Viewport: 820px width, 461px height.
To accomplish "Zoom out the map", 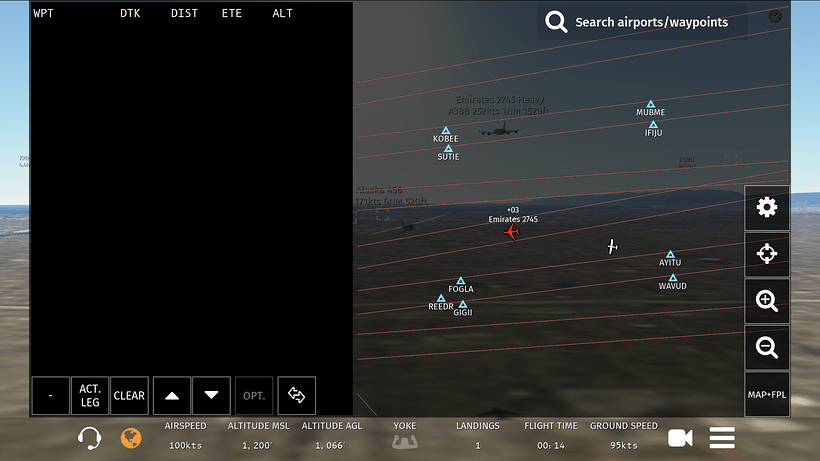I will (767, 347).
